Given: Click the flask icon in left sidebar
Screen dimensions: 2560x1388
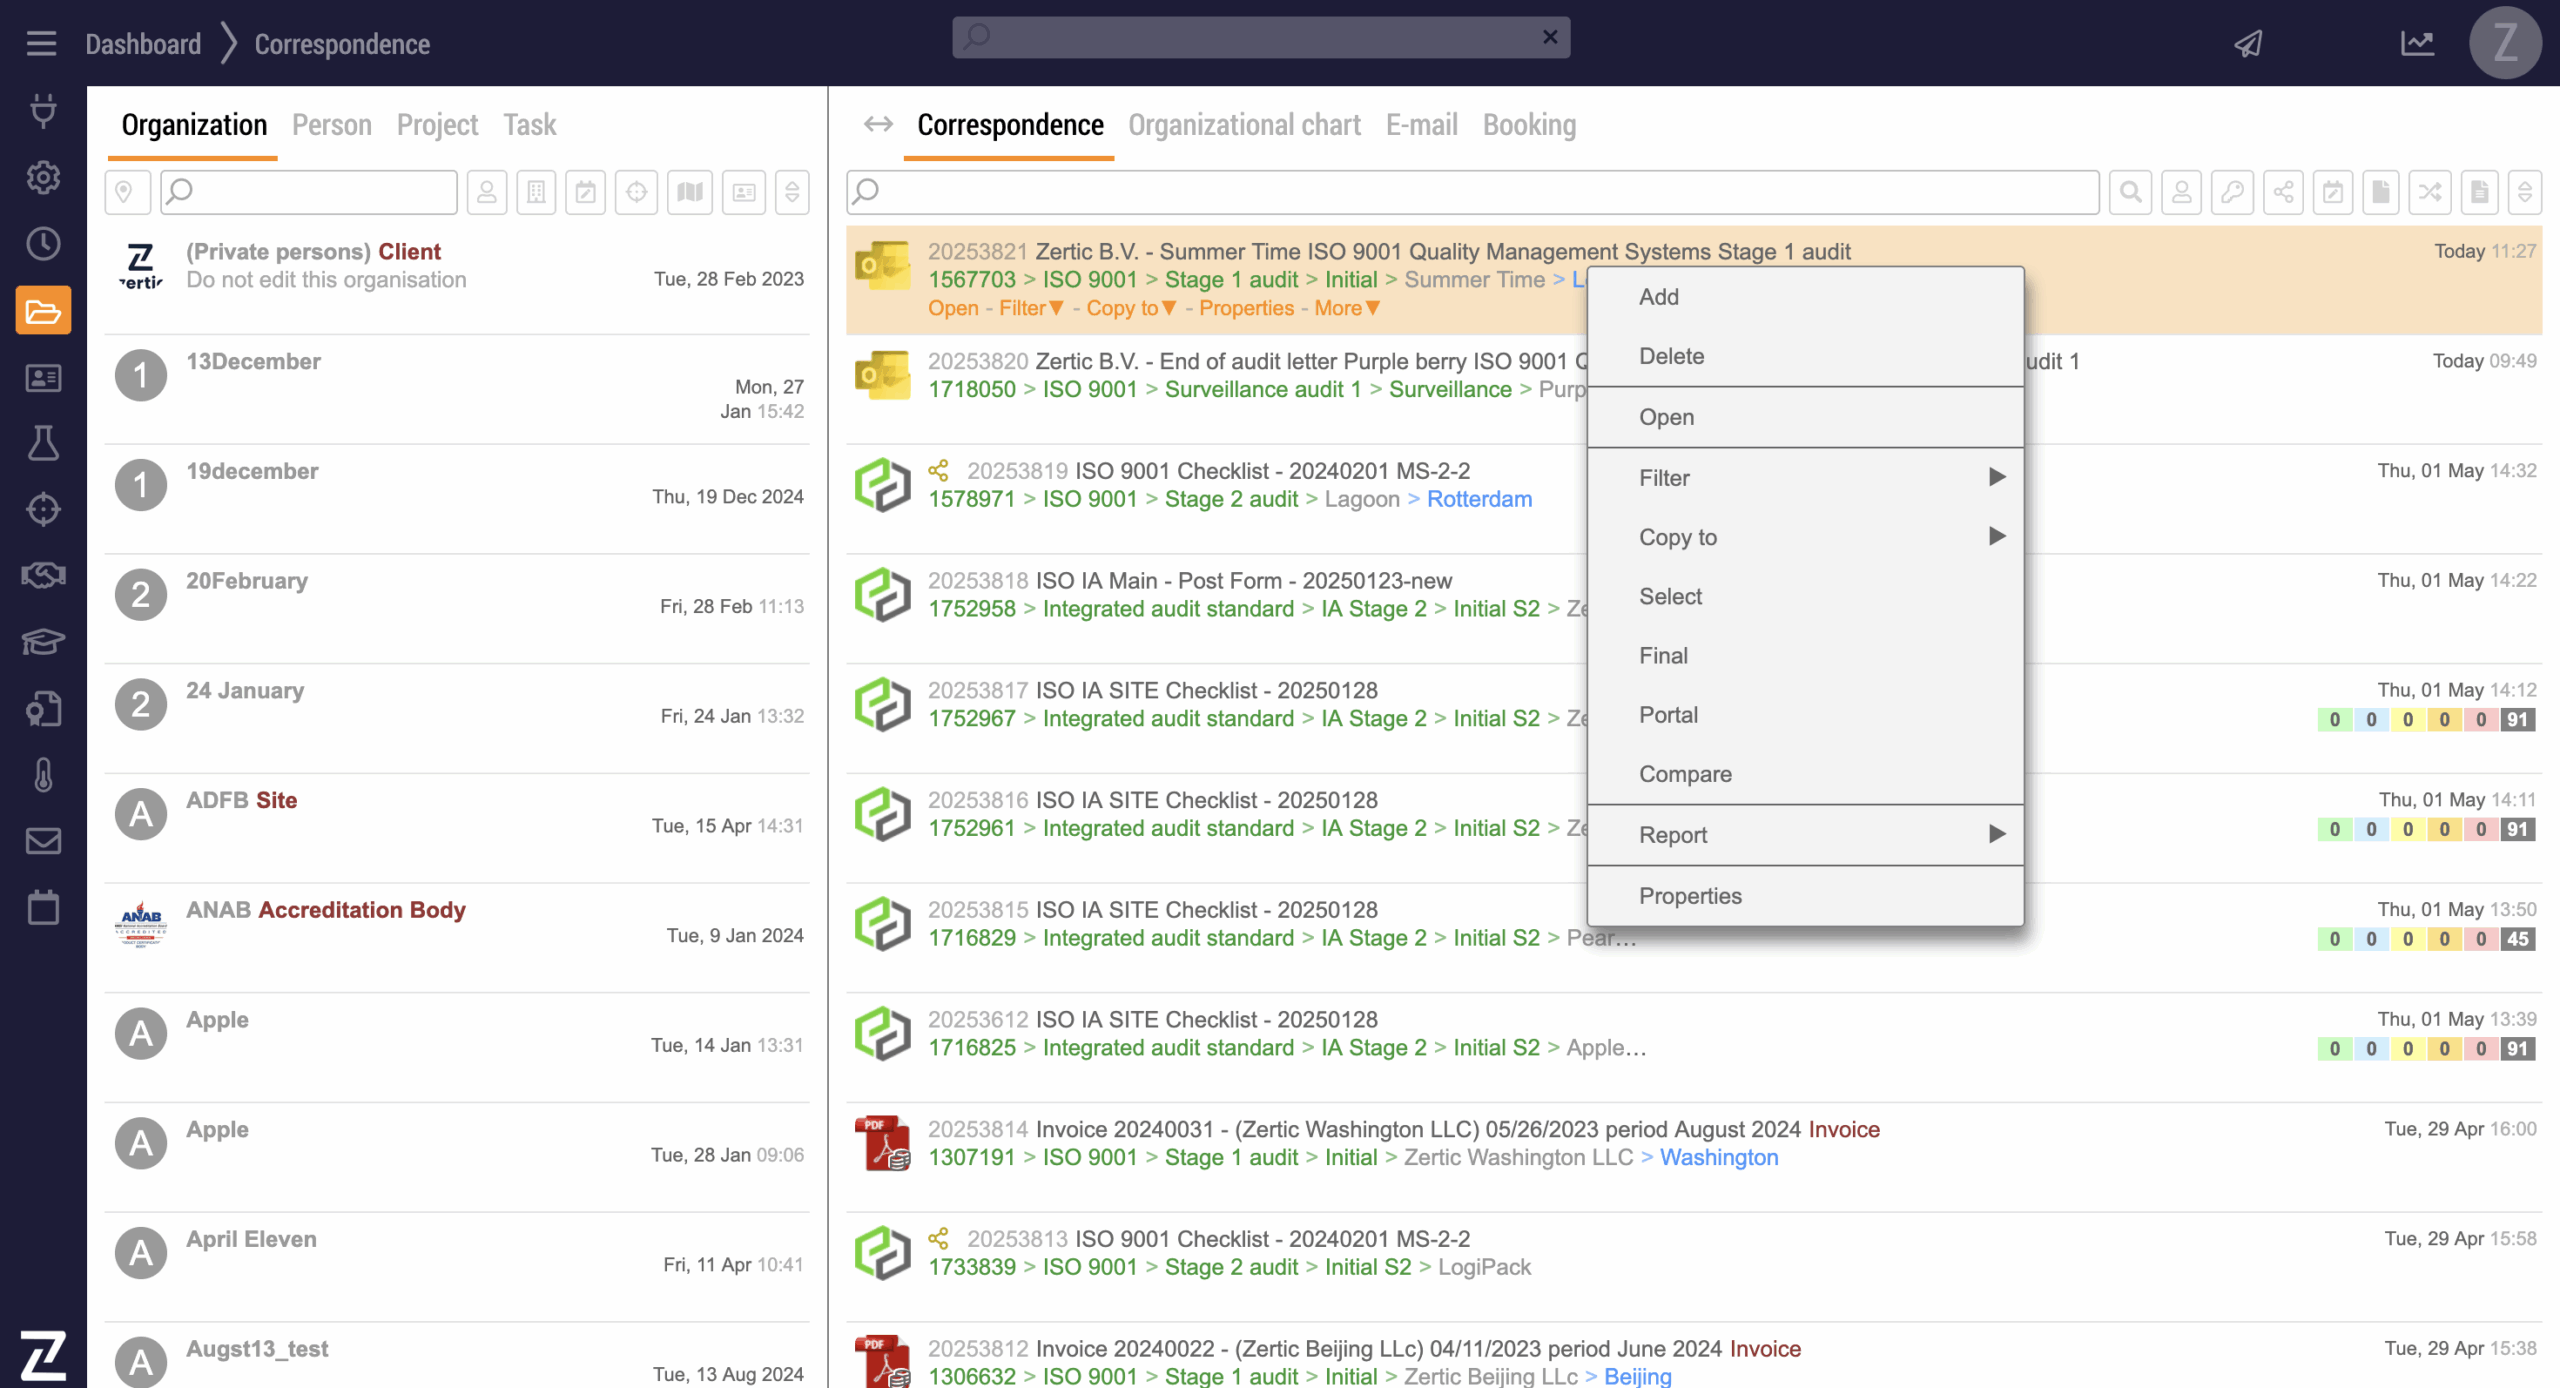Looking at the screenshot, I should tap(43, 443).
